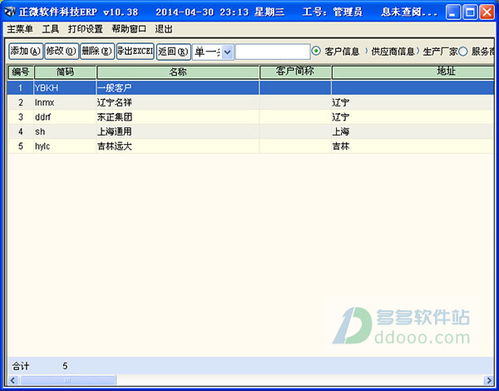499x391 pixels.
Task: Select the 上海通用 name cell
Action: coord(178,132)
